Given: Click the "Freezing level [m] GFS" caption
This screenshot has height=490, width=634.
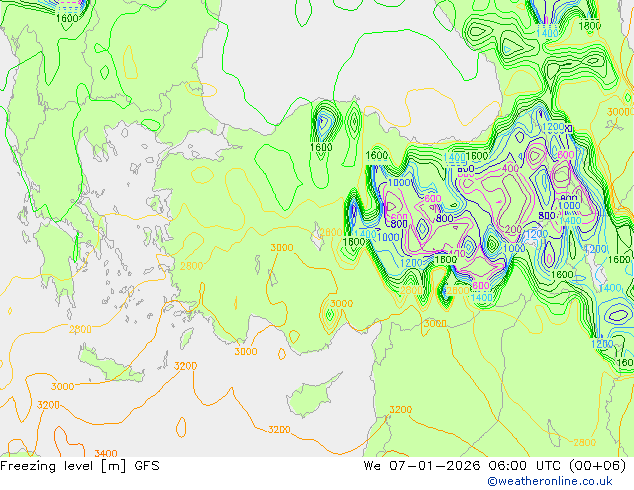Looking at the screenshot, I should 80,466.
